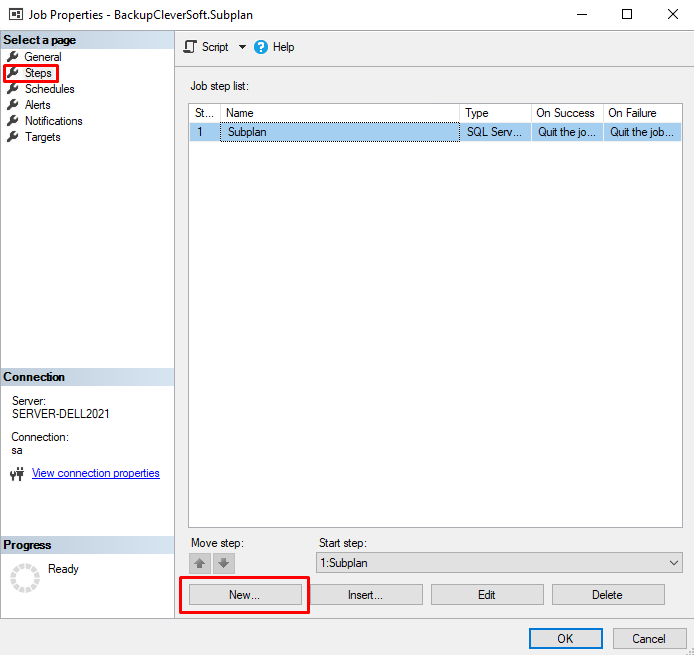Switch to the Schedules page
694x655 pixels.
pyautogui.click(x=49, y=89)
